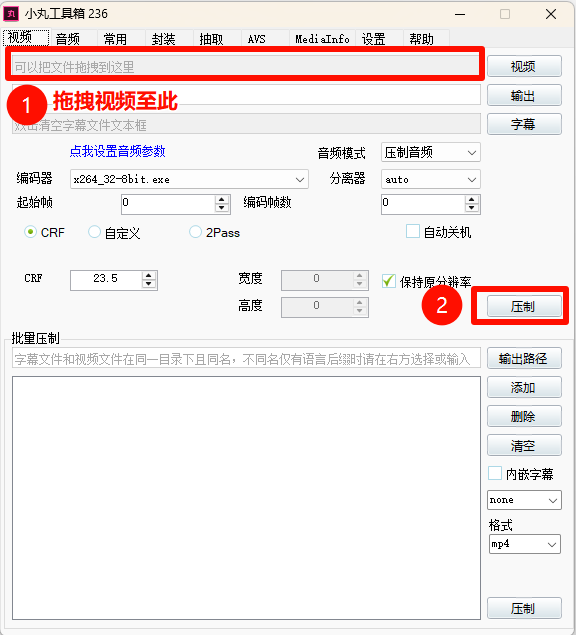This screenshot has width=576, height=635.
Task: Decrease the 编码帧数 value with down arrow
Action: coord(471,208)
